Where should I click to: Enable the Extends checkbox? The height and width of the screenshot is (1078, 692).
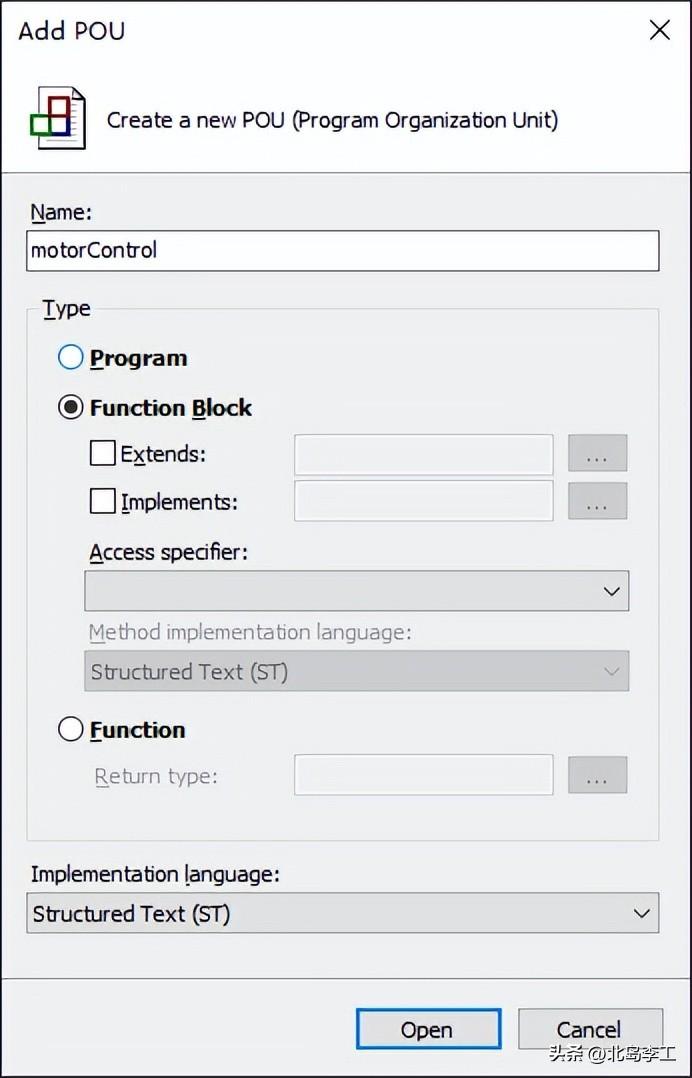tap(103, 454)
